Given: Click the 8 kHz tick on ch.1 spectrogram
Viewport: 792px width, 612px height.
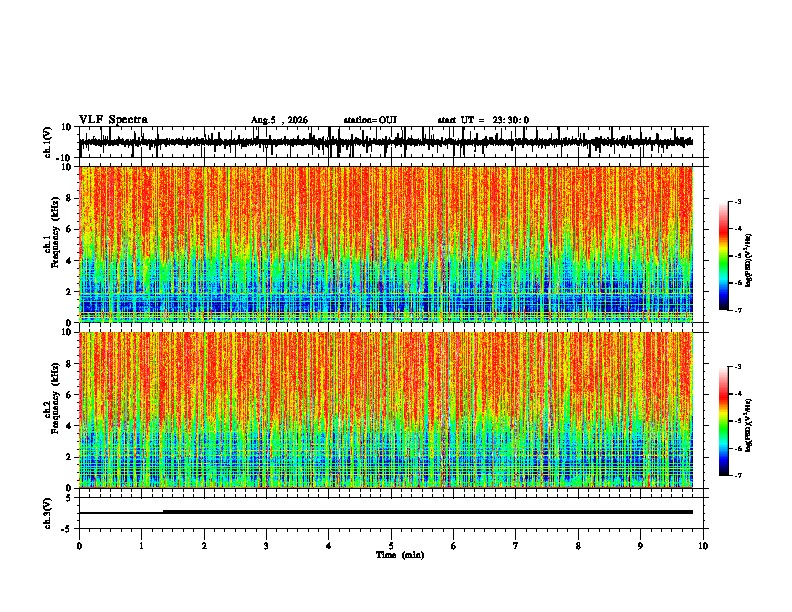Looking at the screenshot, I should 69,198.
